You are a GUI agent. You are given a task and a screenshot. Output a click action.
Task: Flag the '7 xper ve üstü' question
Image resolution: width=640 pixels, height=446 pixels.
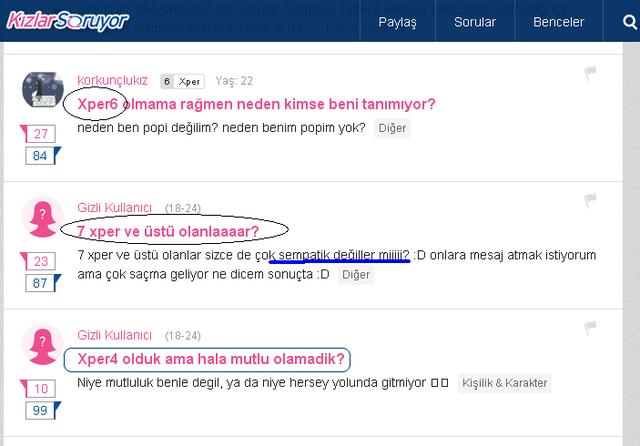click(x=590, y=200)
